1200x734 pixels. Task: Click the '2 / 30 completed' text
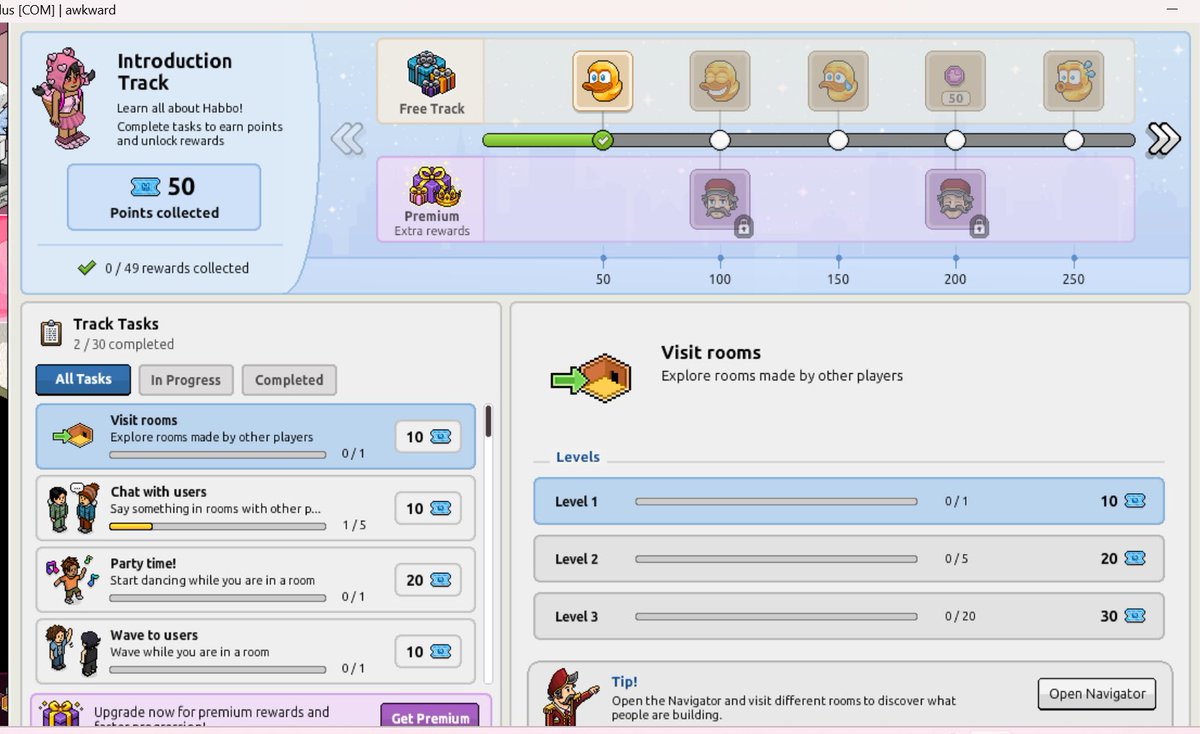123,344
